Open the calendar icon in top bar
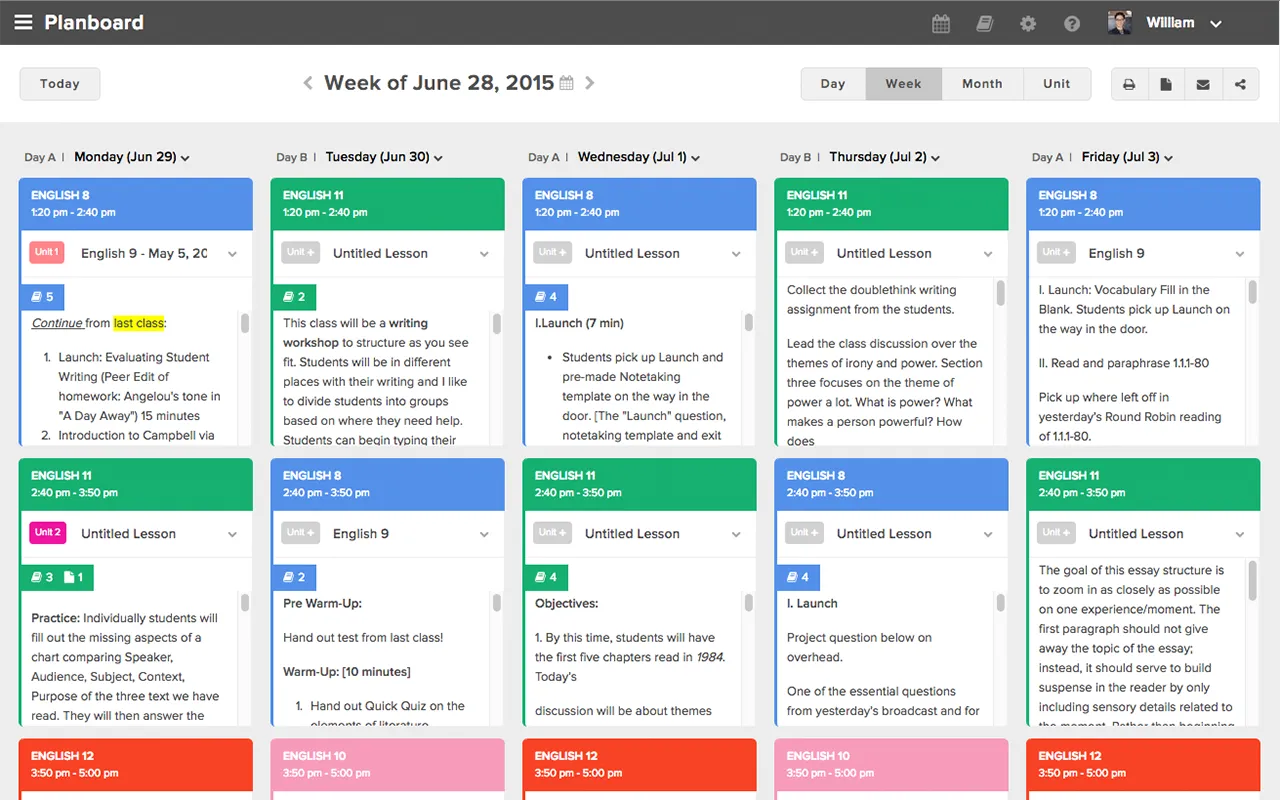Viewport: 1280px width, 800px height. [941, 23]
